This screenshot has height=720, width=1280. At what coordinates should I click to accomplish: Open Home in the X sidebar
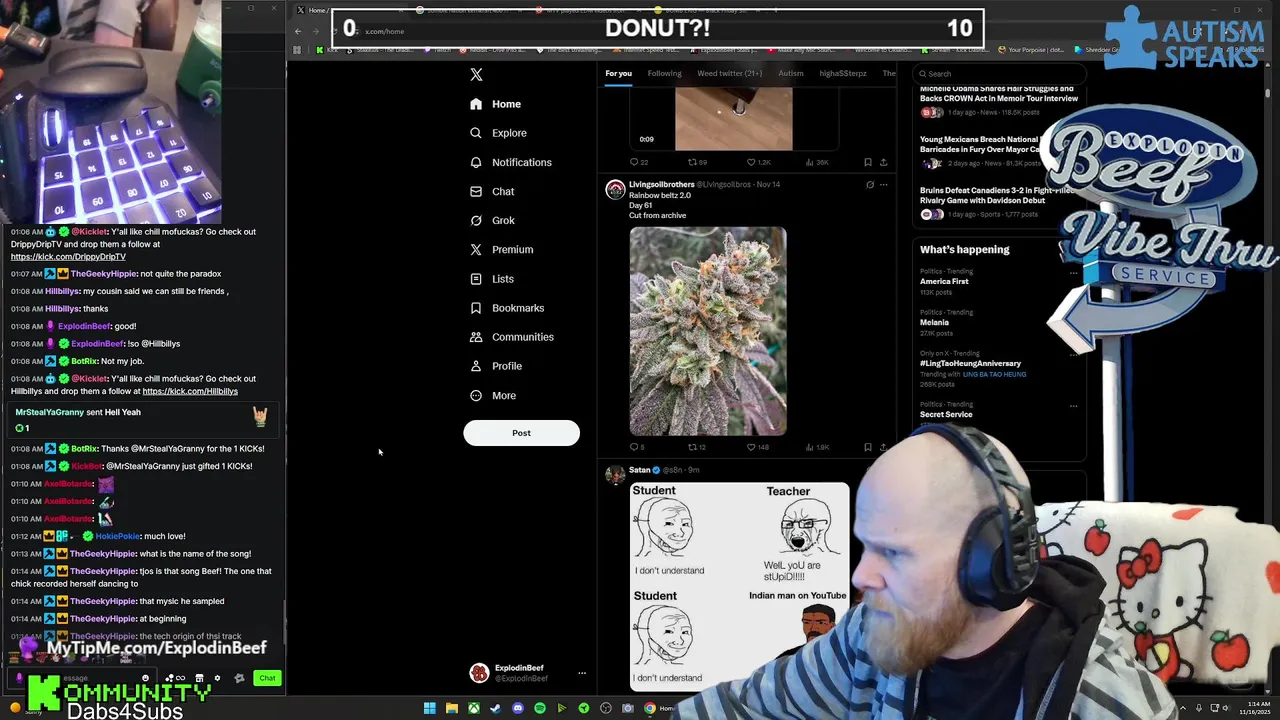(496, 104)
